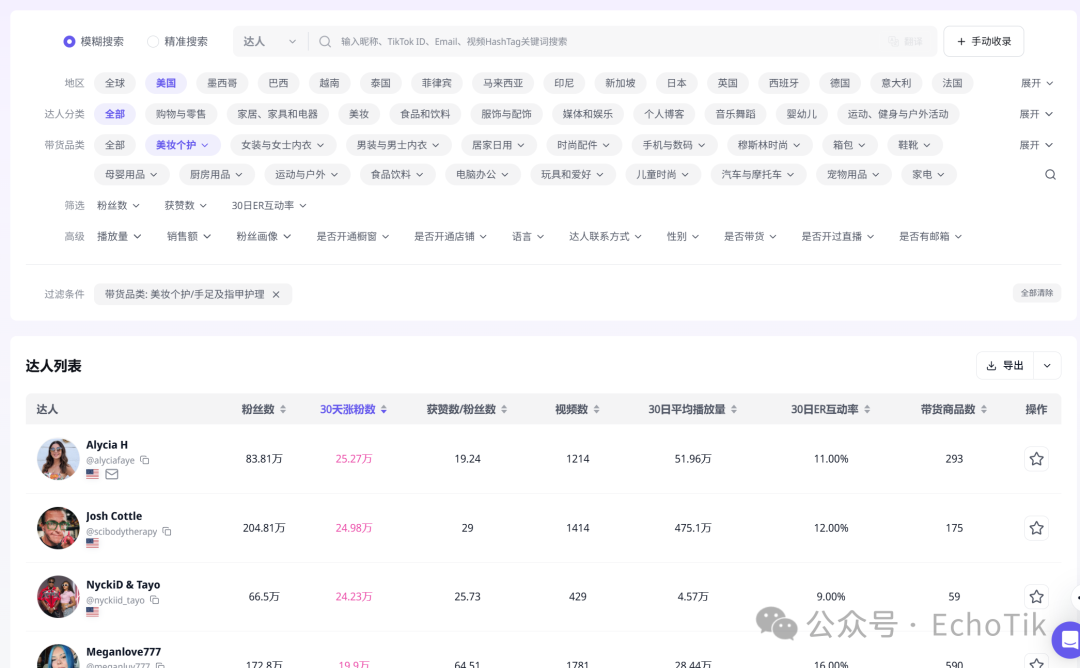Click the search magnifier icon in search bar
The image size is (1080, 668).
point(325,41)
